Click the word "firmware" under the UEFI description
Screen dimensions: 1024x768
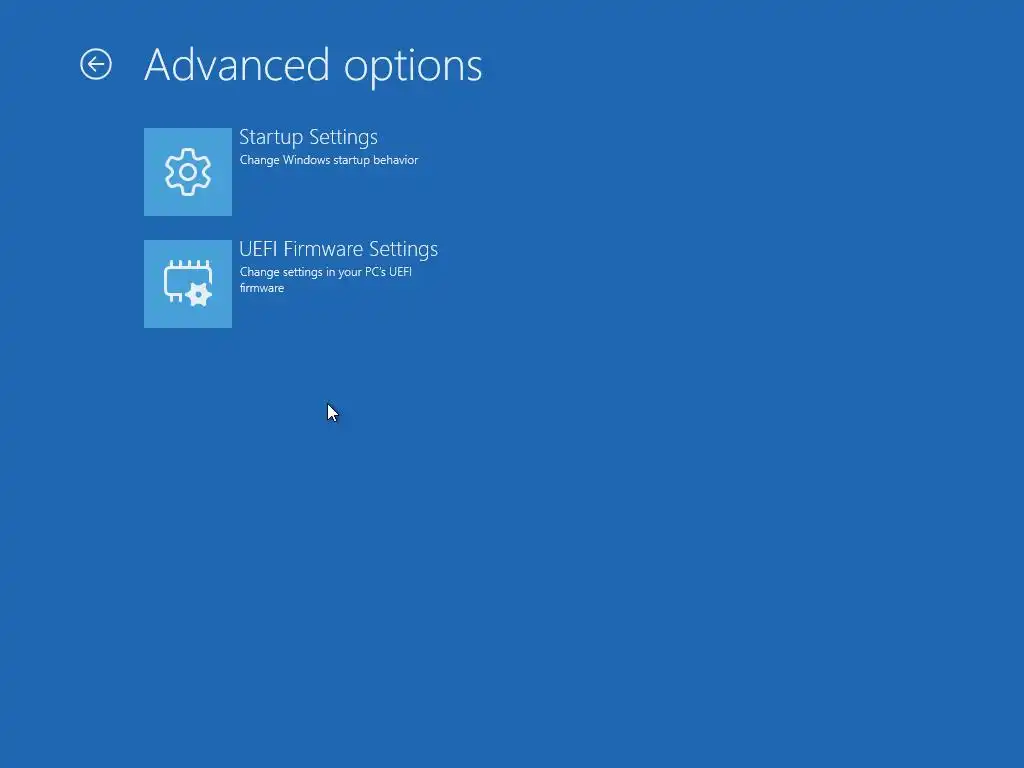[x=261, y=288]
